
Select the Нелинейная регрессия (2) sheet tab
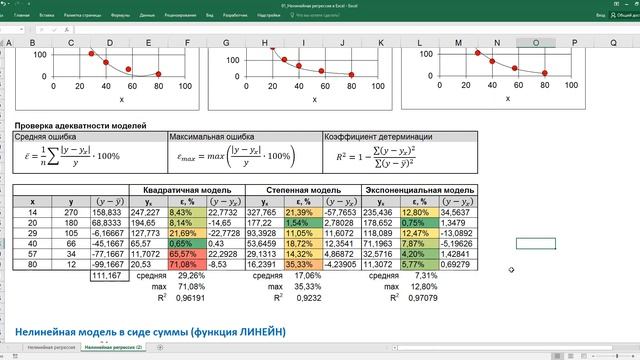113,347
